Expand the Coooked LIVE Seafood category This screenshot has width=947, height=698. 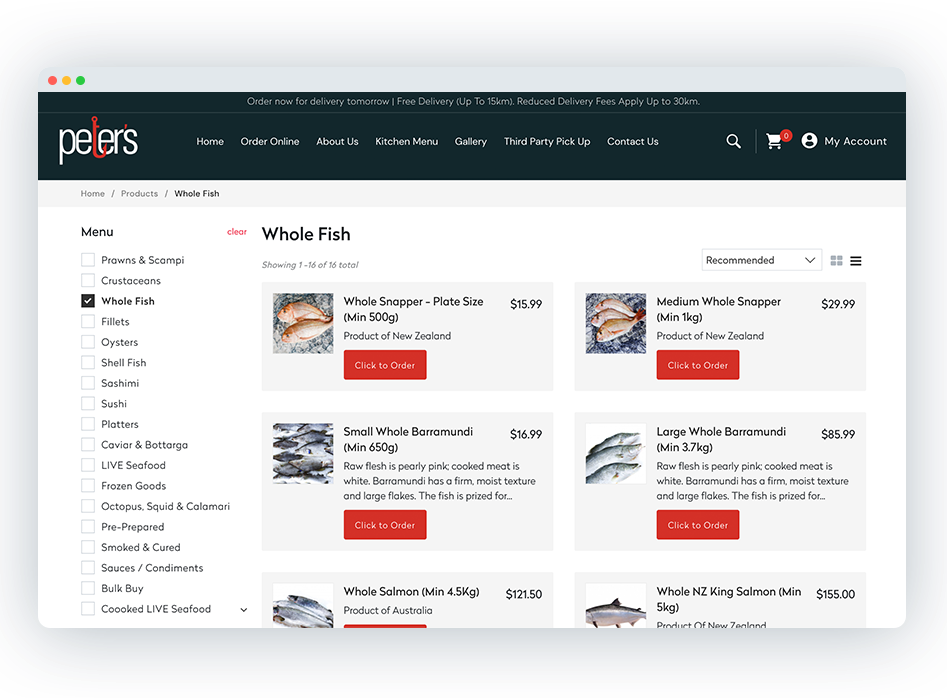[x=243, y=608]
